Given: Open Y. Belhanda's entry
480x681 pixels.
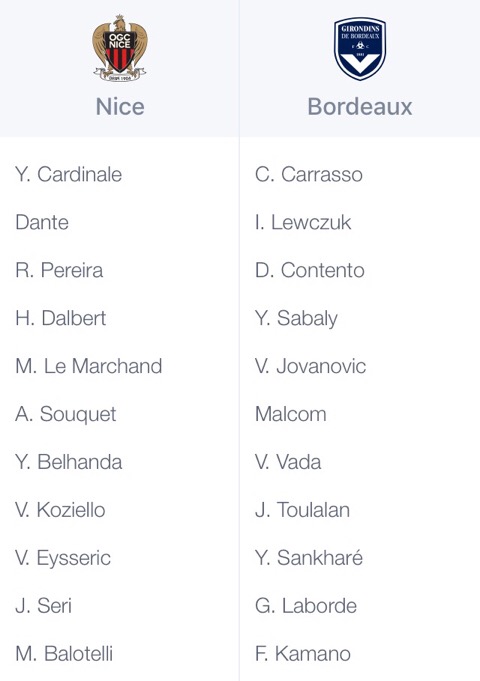Looking at the screenshot, I should 68,462.
